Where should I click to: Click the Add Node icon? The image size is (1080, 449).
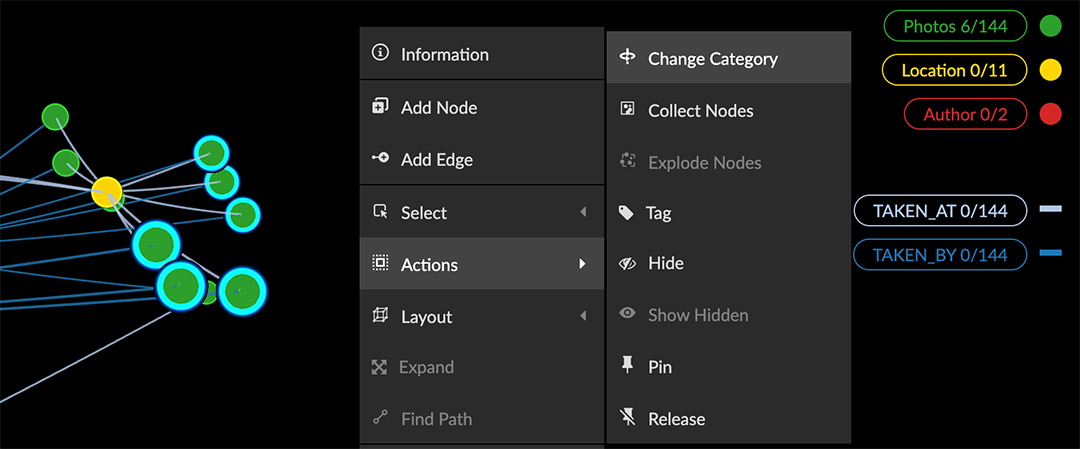click(380, 107)
